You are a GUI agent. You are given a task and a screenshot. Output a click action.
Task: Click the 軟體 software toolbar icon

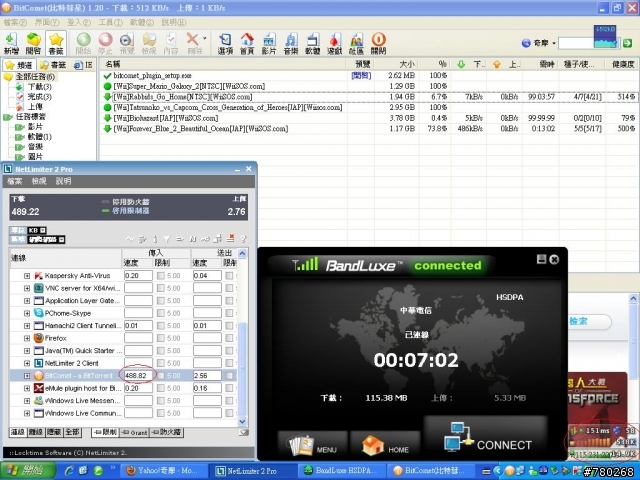[313, 43]
